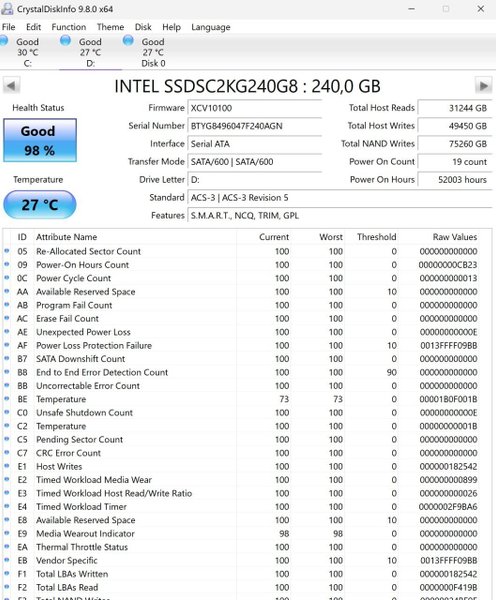
Task: Go to previous disk with left arrow
Action: [x=11, y=86]
